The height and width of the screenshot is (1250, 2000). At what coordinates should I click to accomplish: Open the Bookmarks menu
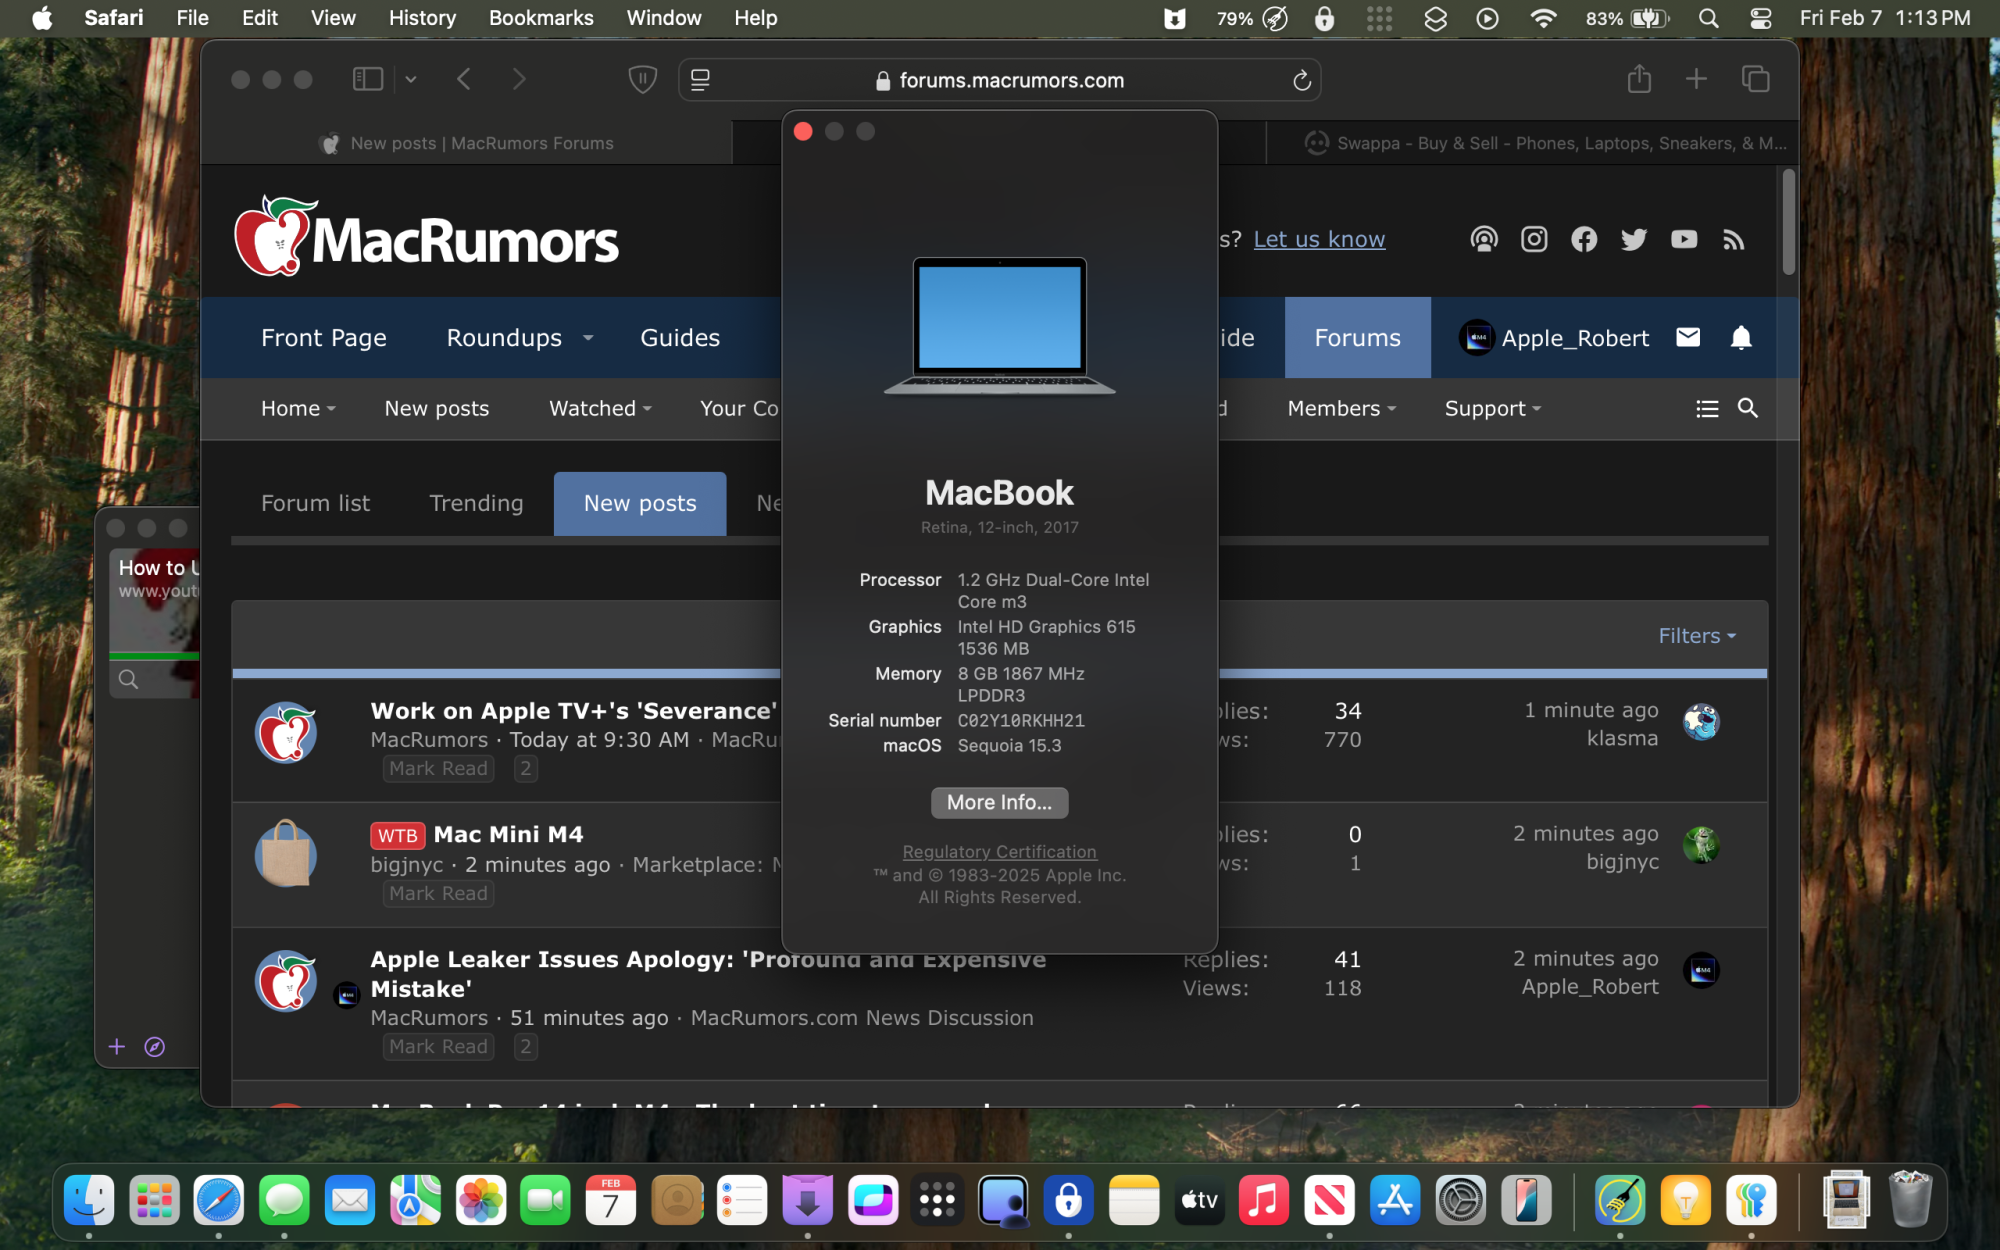(x=540, y=18)
